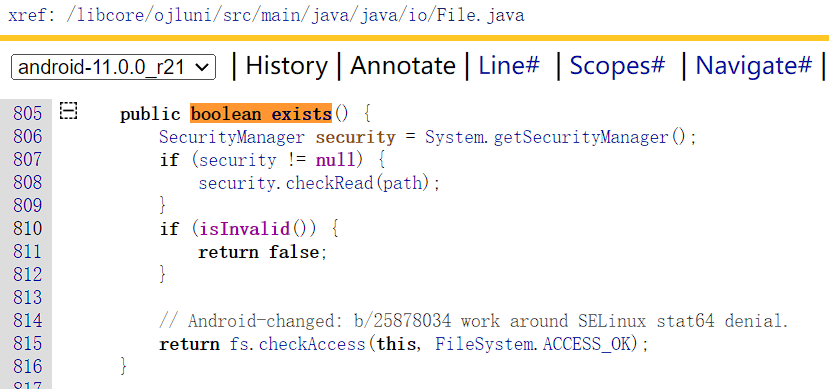Jump to line number 808
The width and height of the screenshot is (829, 389).
pos(27,182)
